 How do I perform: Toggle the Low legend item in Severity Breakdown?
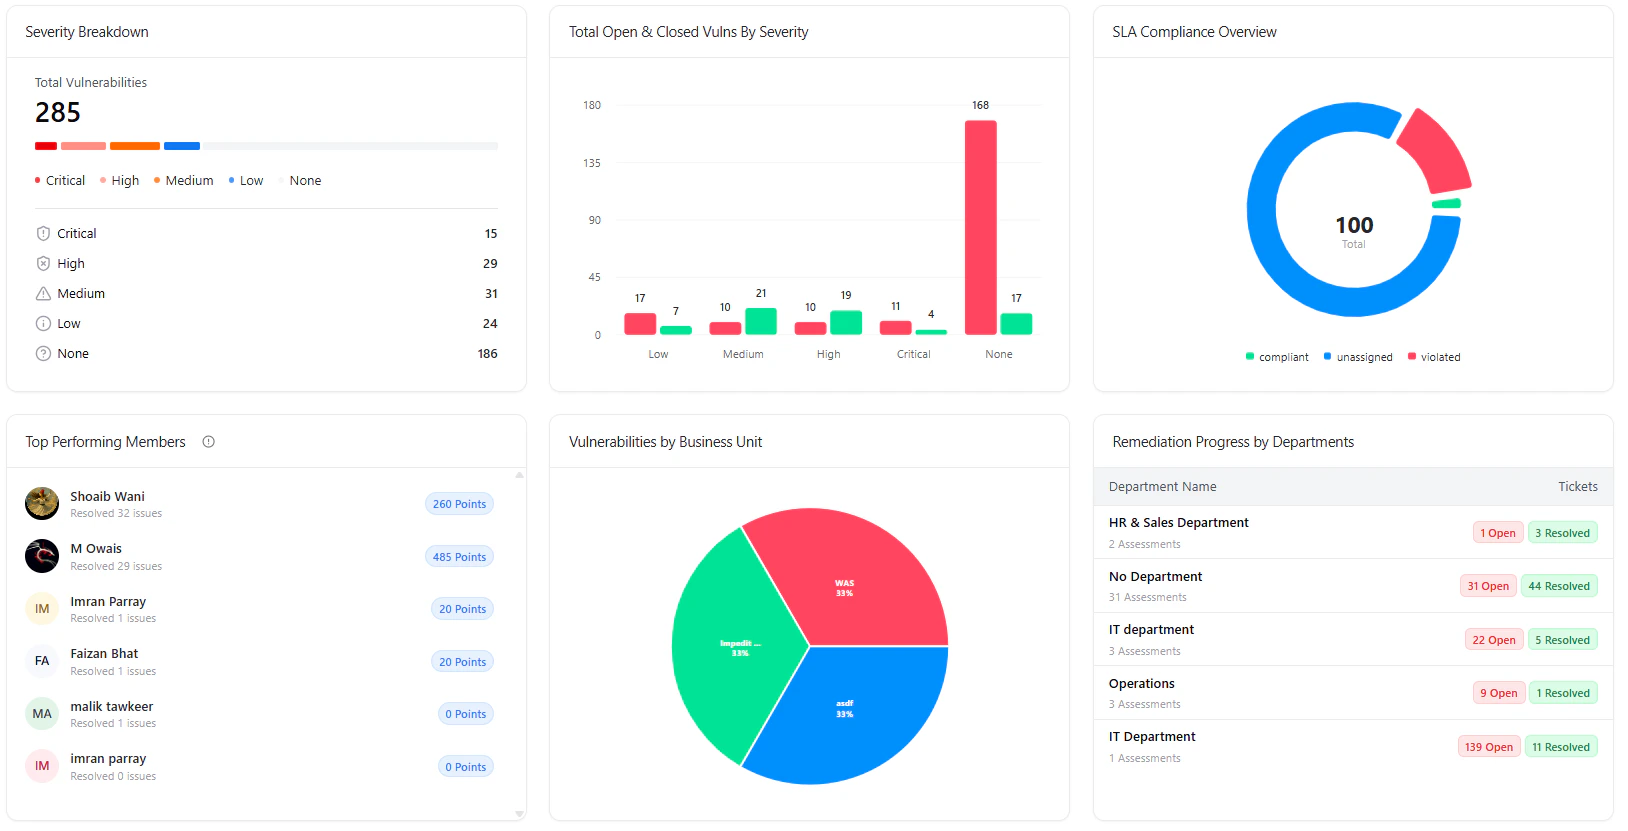(x=246, y=181)
